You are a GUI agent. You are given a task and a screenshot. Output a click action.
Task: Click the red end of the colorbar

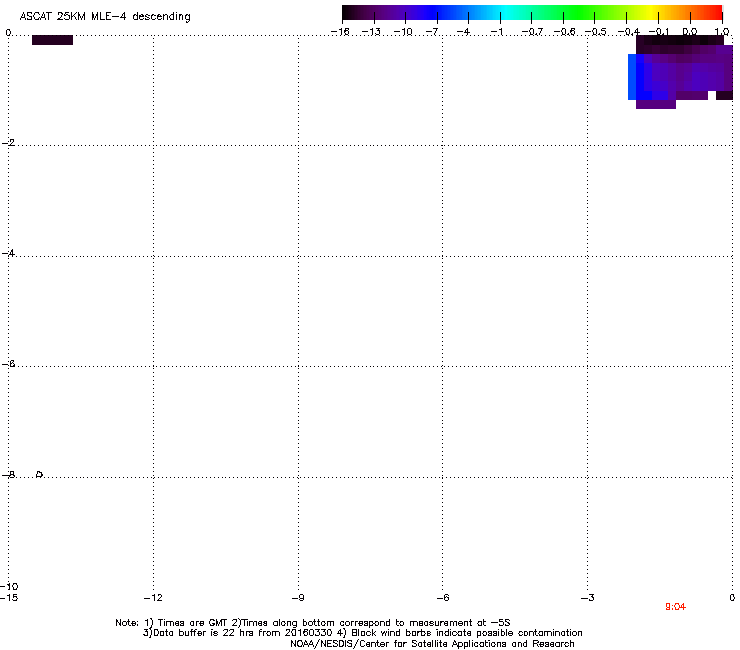713,12
